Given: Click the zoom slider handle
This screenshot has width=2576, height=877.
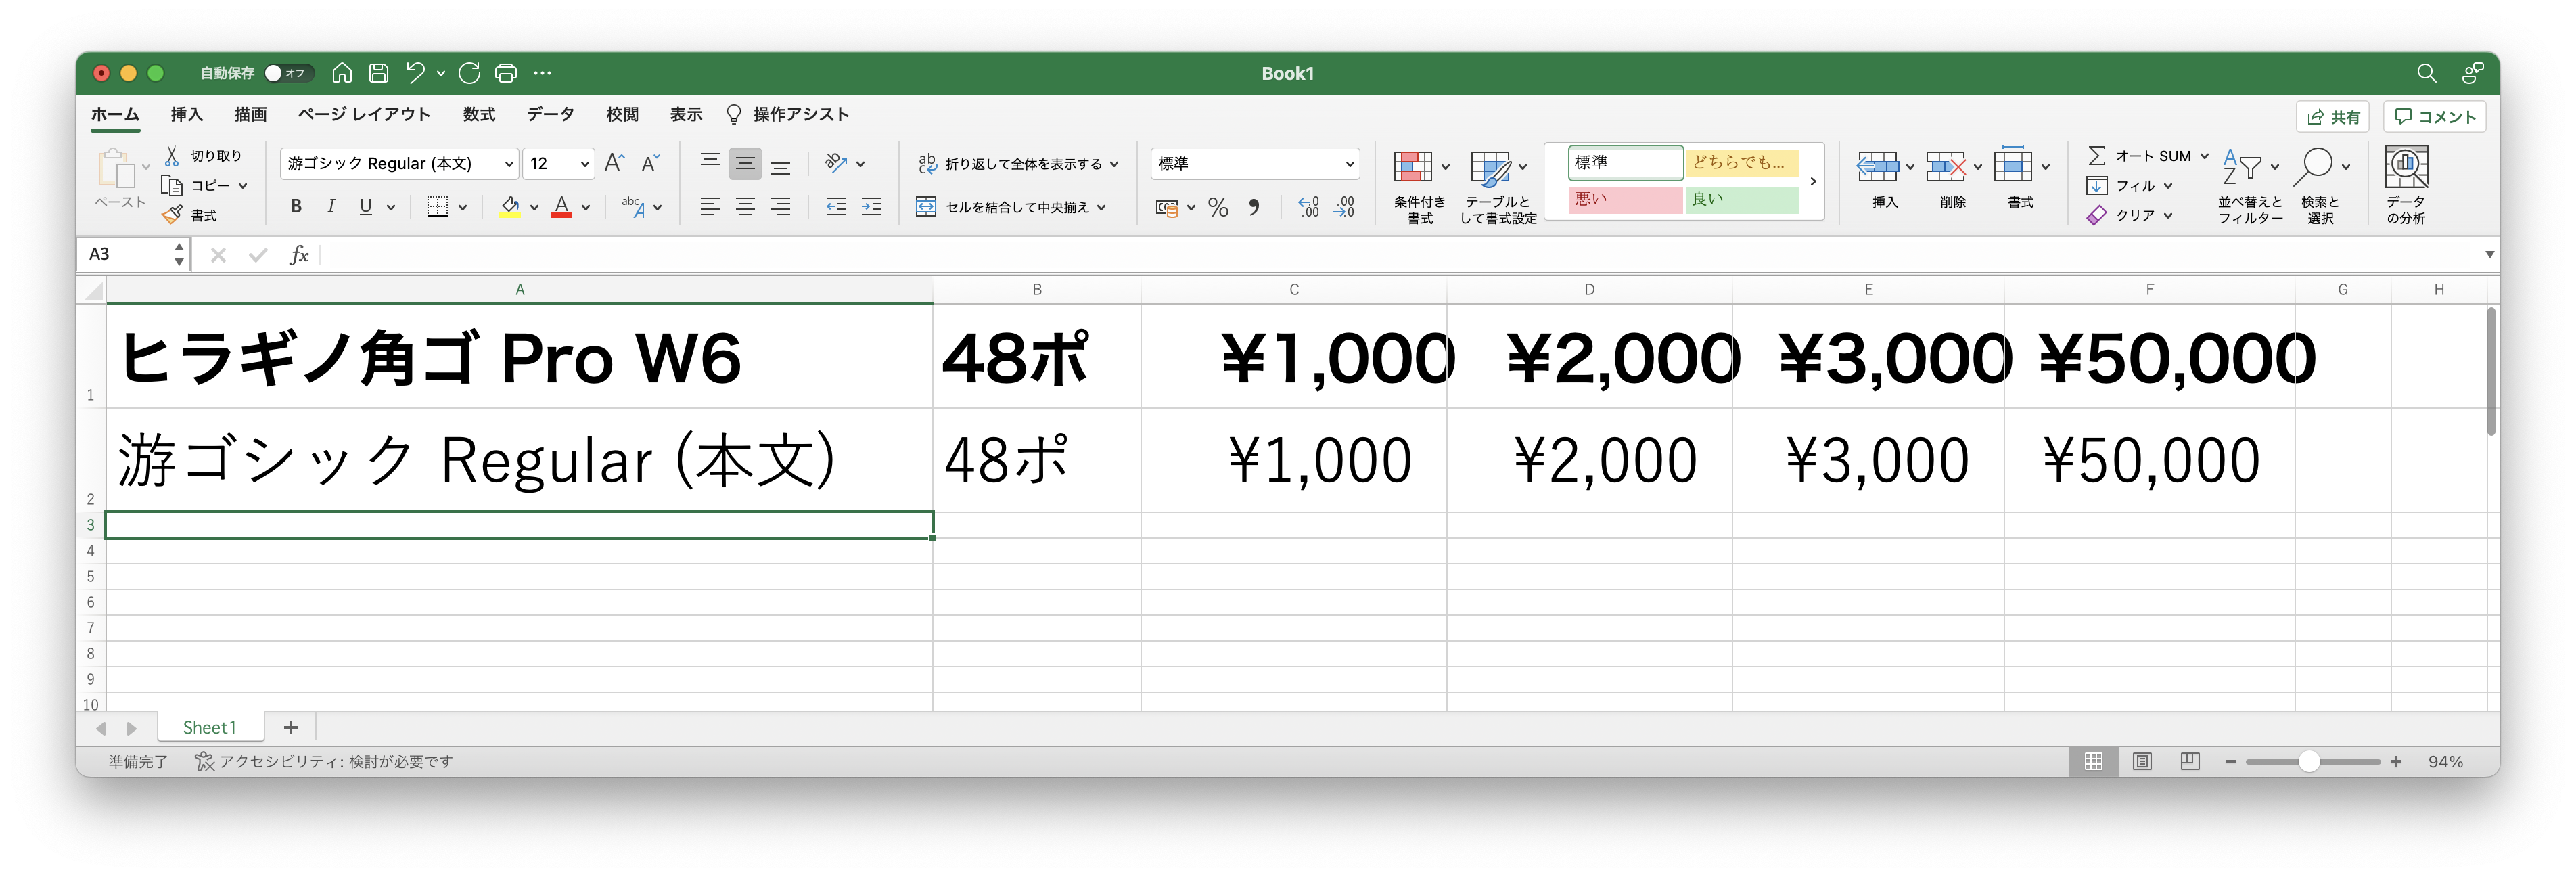Looking at the screenshot, I should click(x=2308, y=762).
